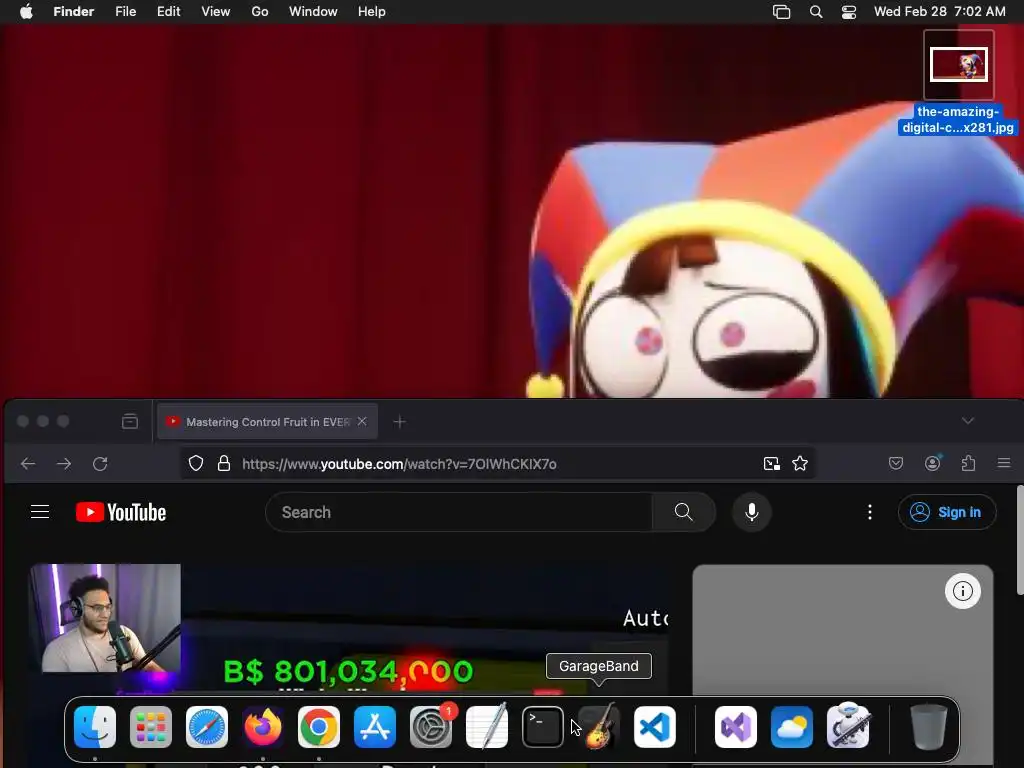Open the Edit menu

point(168,12)
